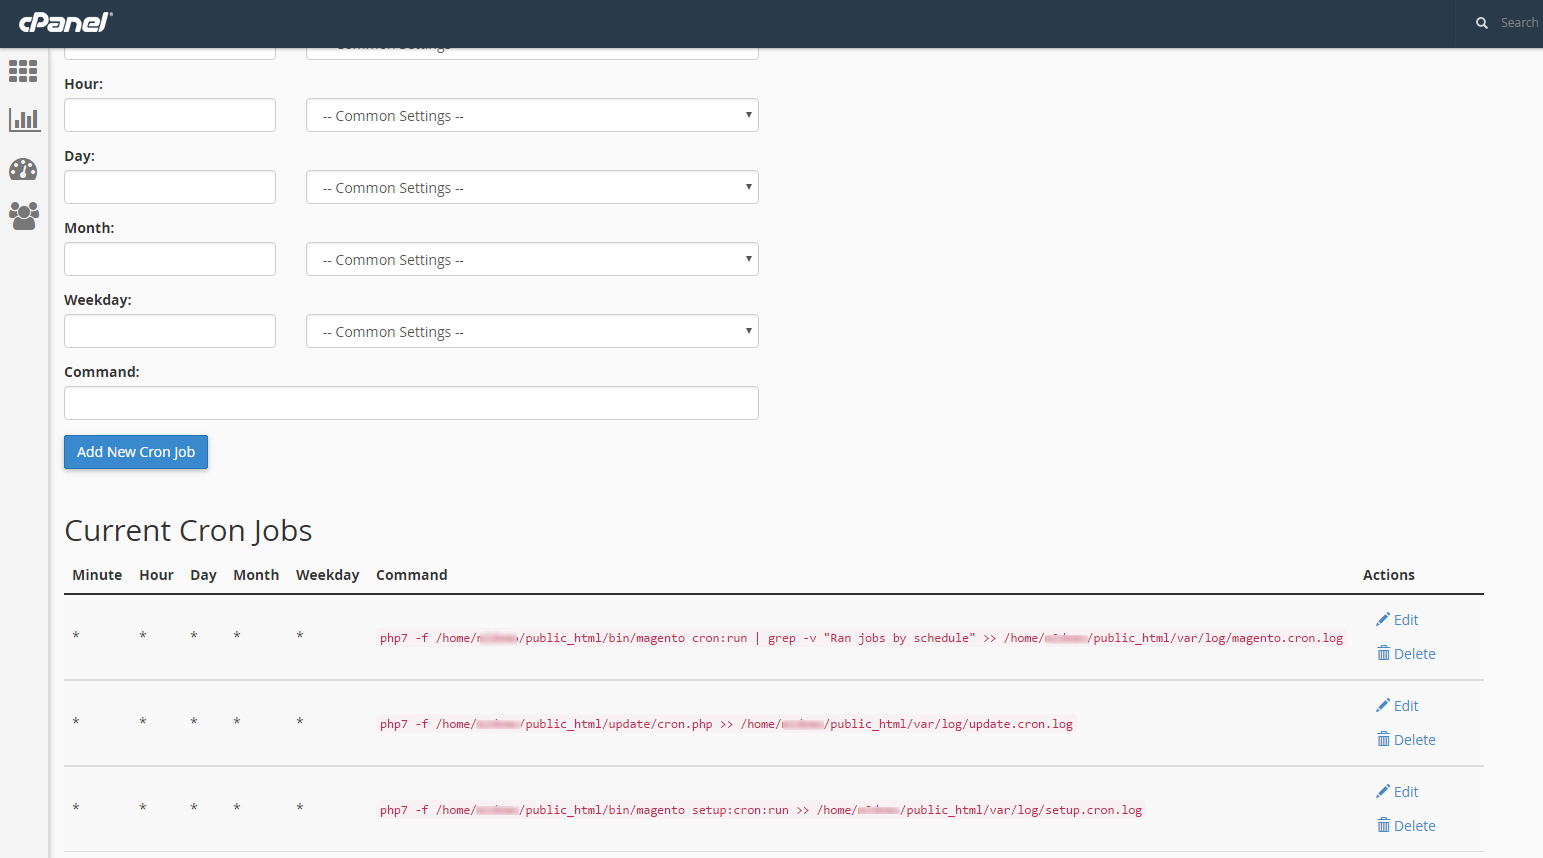The image size is (1543, 858).
Task: Click inside the Command input field
Action: pos(411,403)
